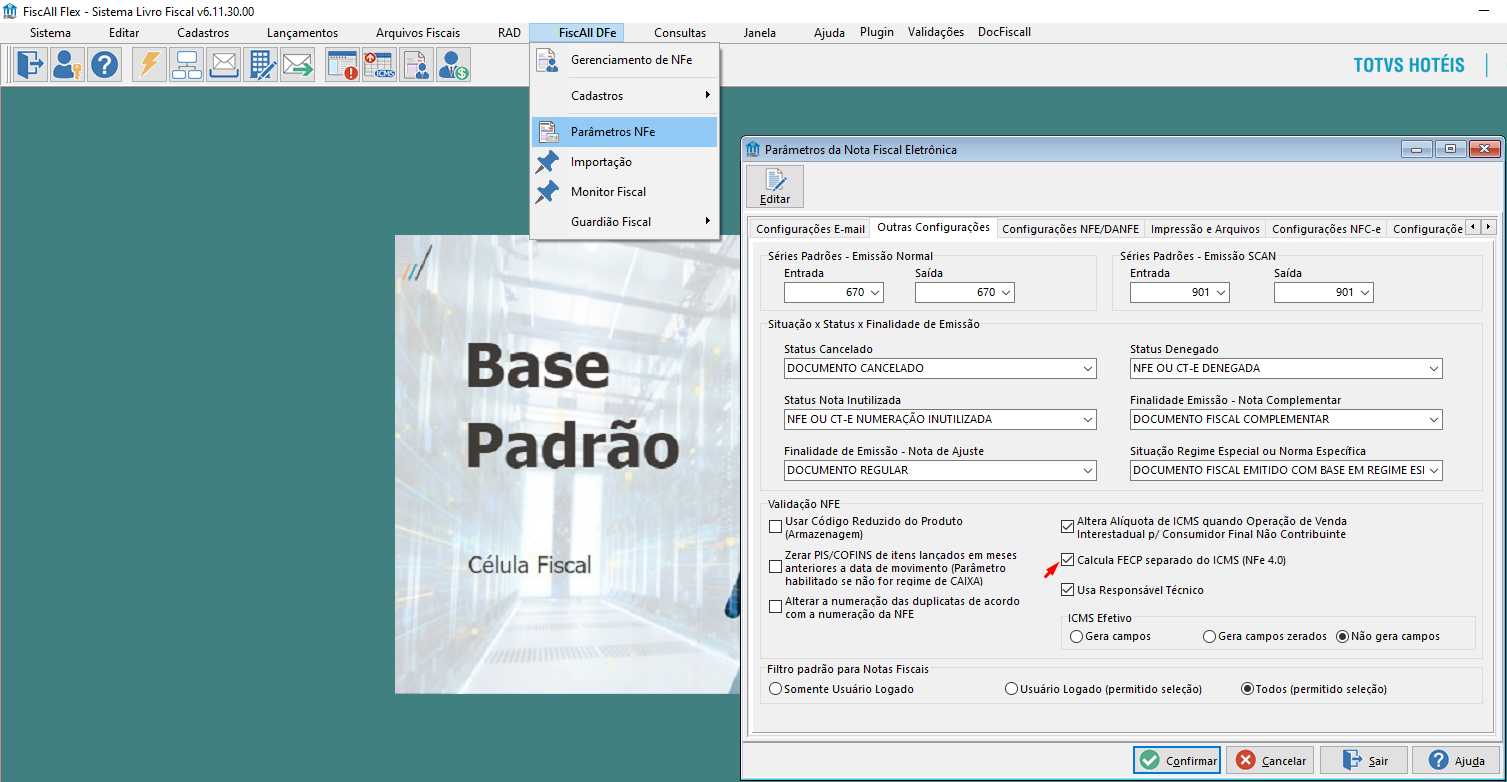The height and width of the screenshot is (782, 1507).
Task: Click the ICMS table toolbar icon
Action: tap(379, 65)
